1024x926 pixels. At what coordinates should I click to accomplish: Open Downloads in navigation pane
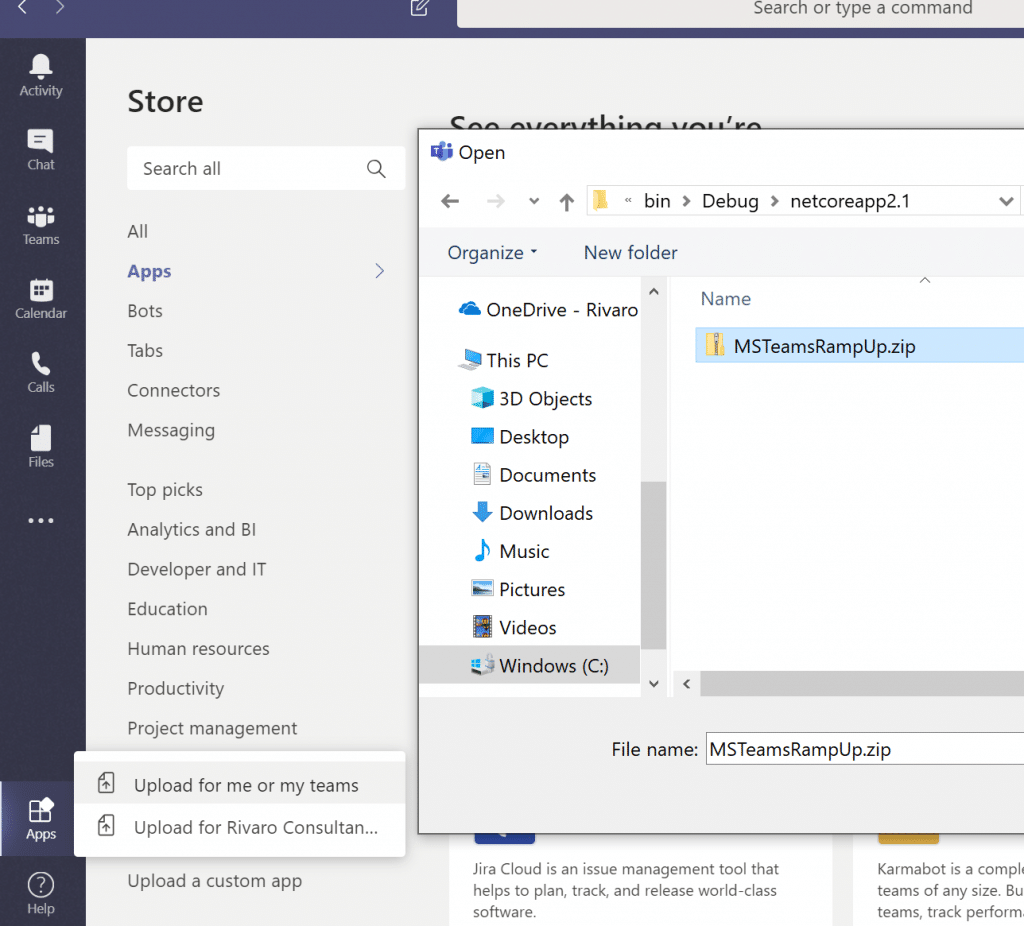[x=532, y=513]
